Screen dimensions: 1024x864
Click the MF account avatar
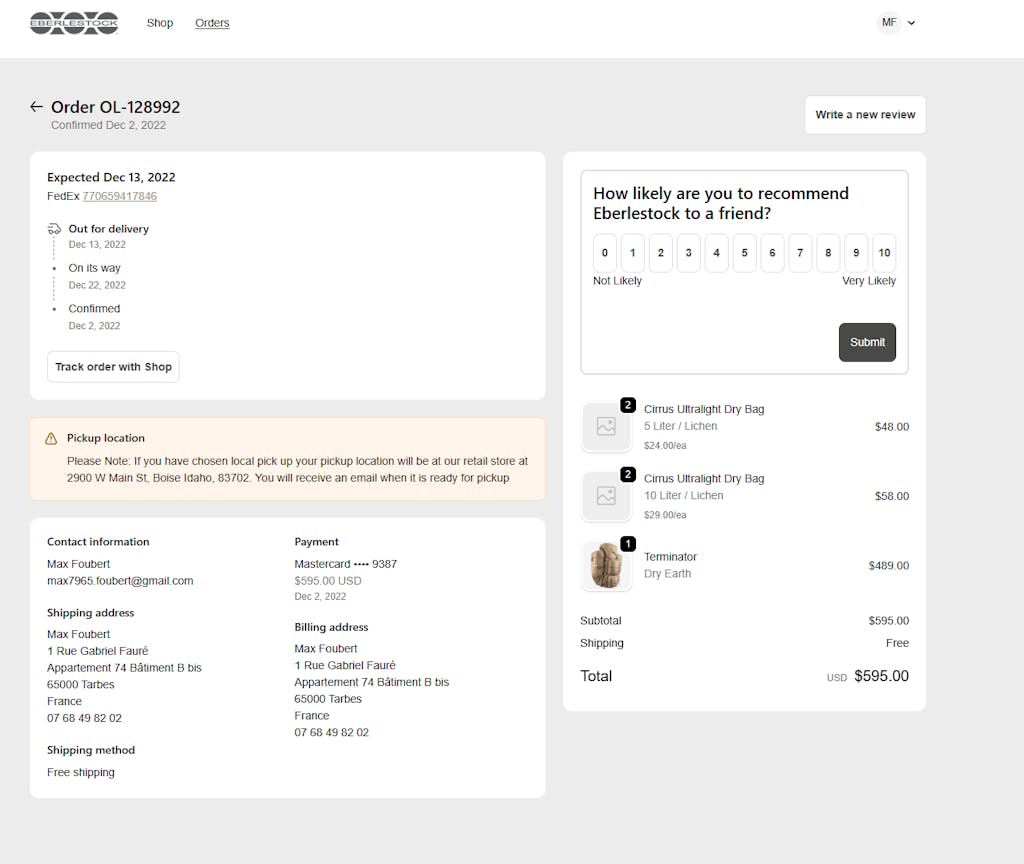tap(889, 23)
